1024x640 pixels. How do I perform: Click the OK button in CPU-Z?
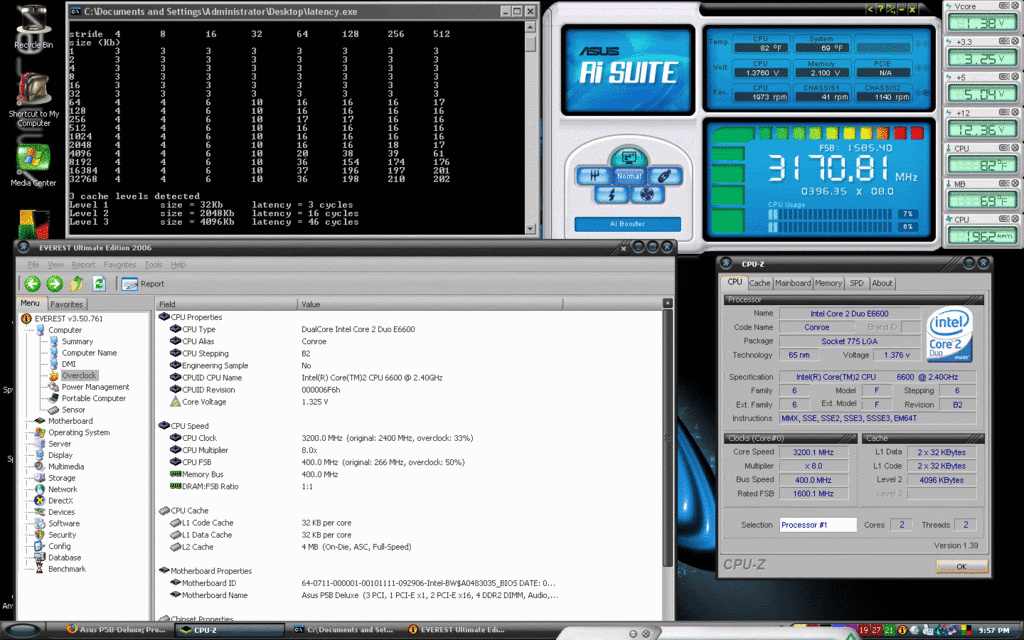961,566
